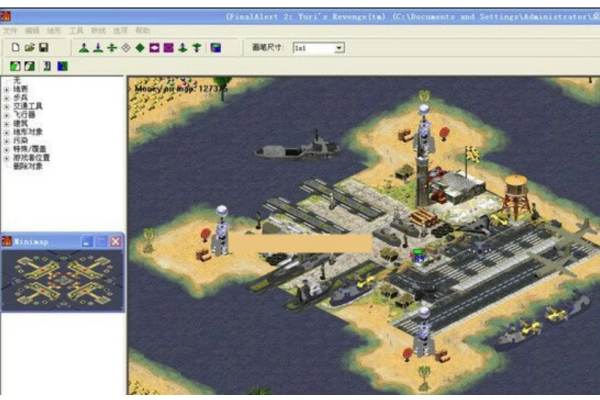Open the 工具 menu

76,31
